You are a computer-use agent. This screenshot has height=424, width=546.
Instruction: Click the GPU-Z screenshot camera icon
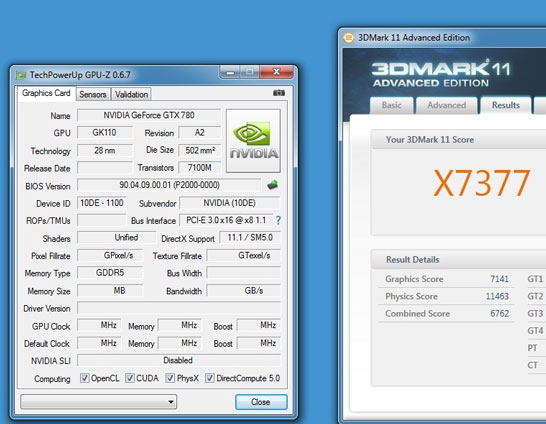tap(279, 93)
